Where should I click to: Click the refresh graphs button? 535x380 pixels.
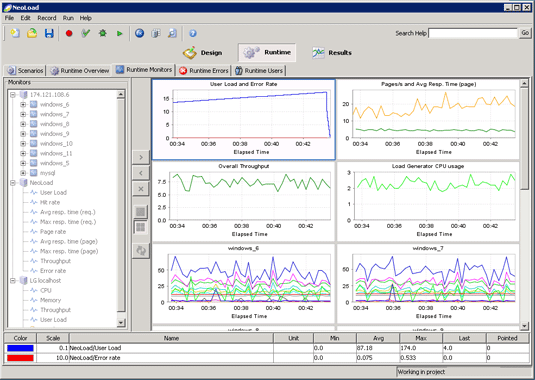point(141,251)
